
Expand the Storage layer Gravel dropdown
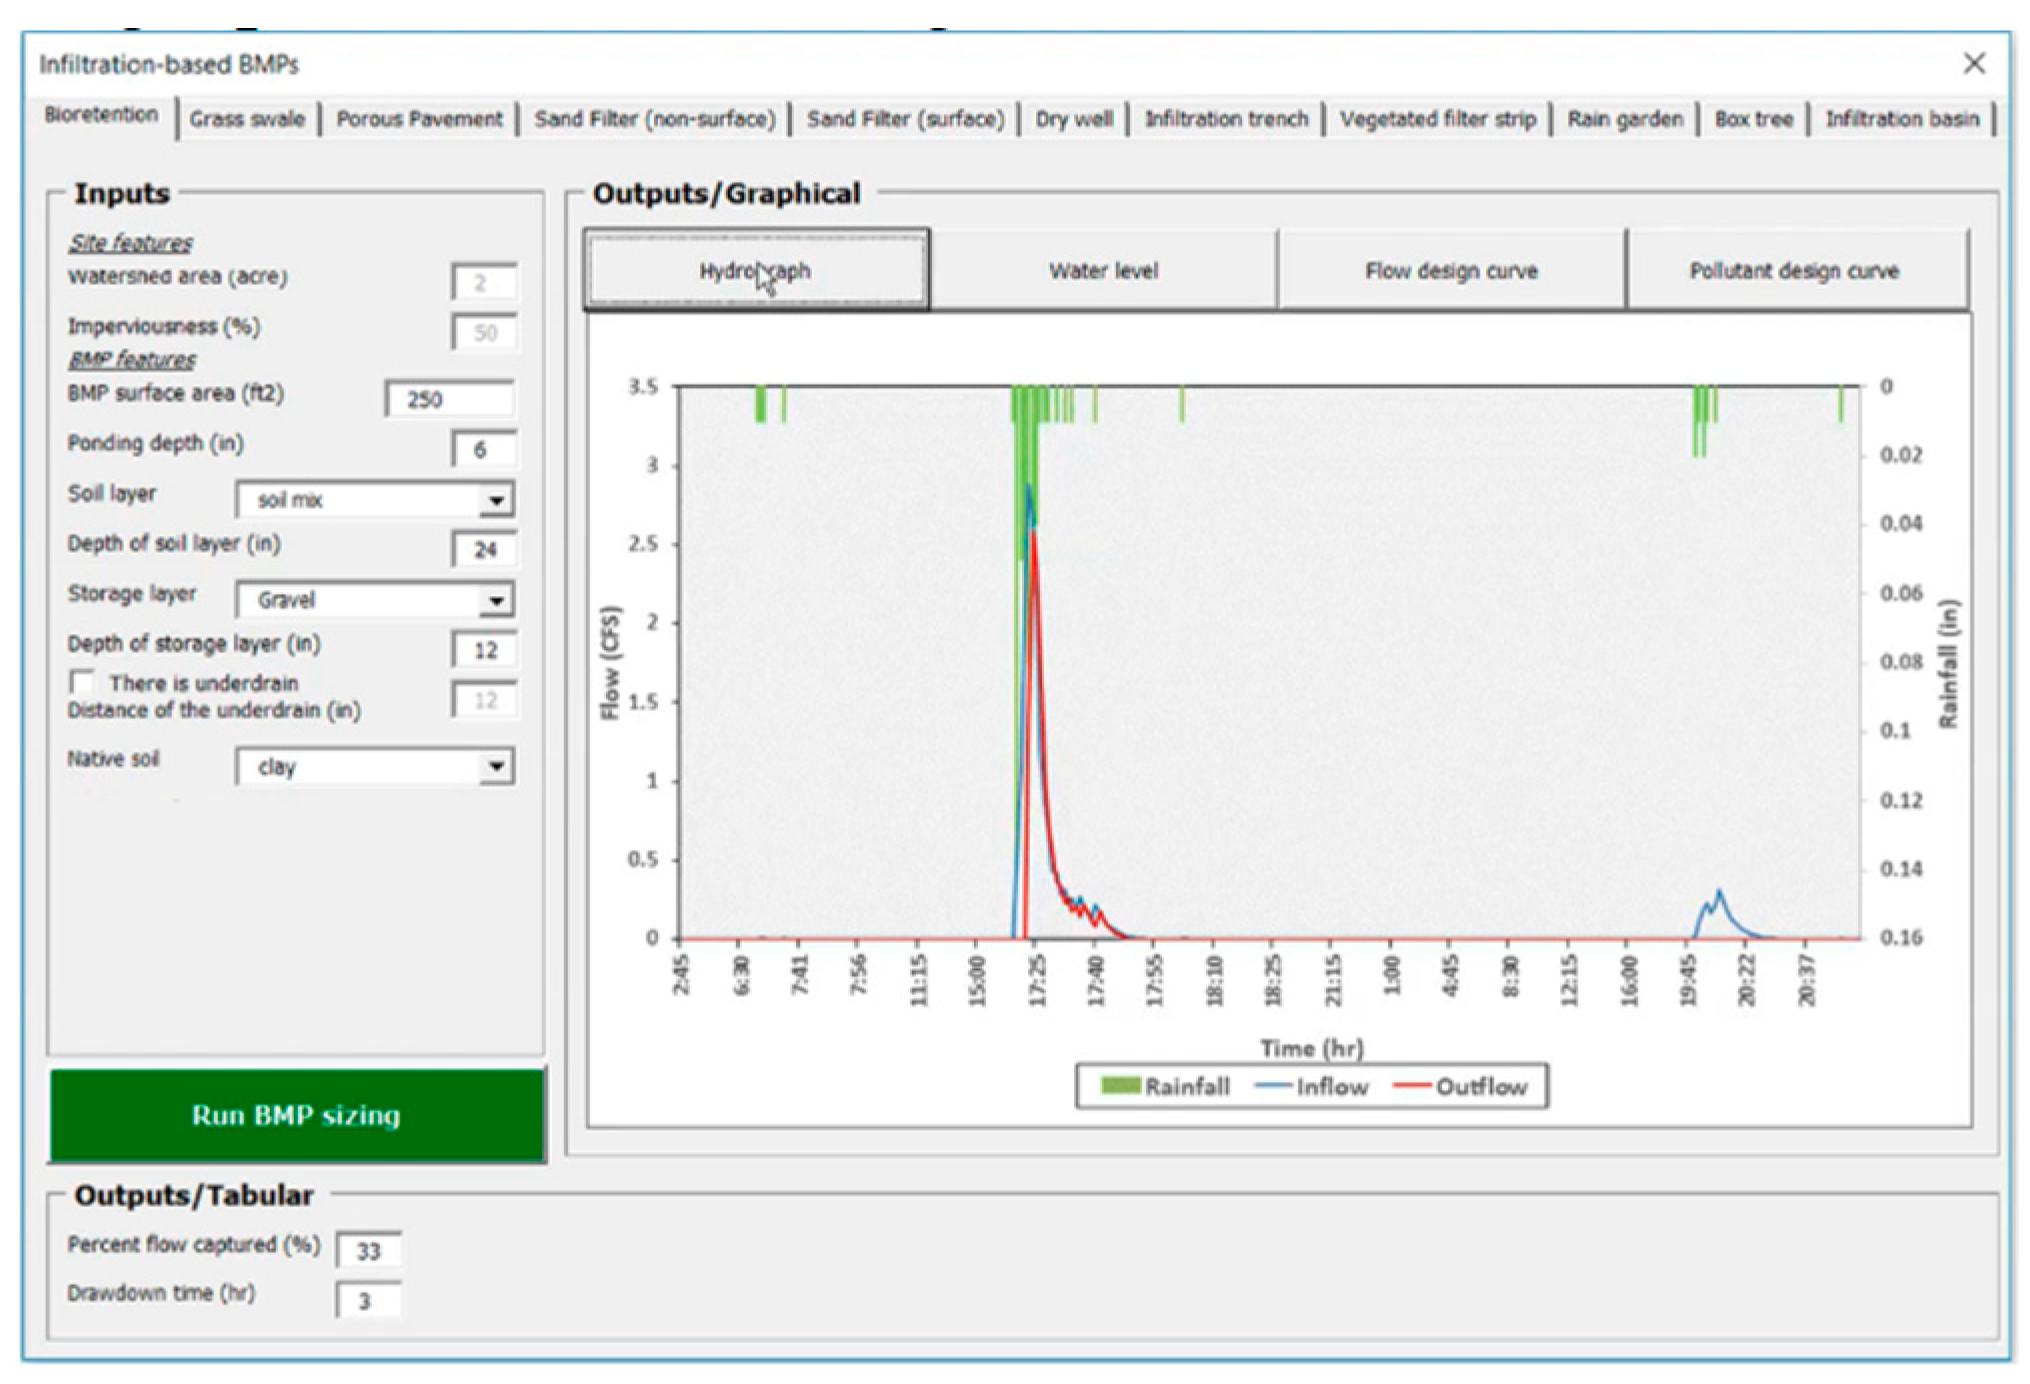click(x=496, y=600)
